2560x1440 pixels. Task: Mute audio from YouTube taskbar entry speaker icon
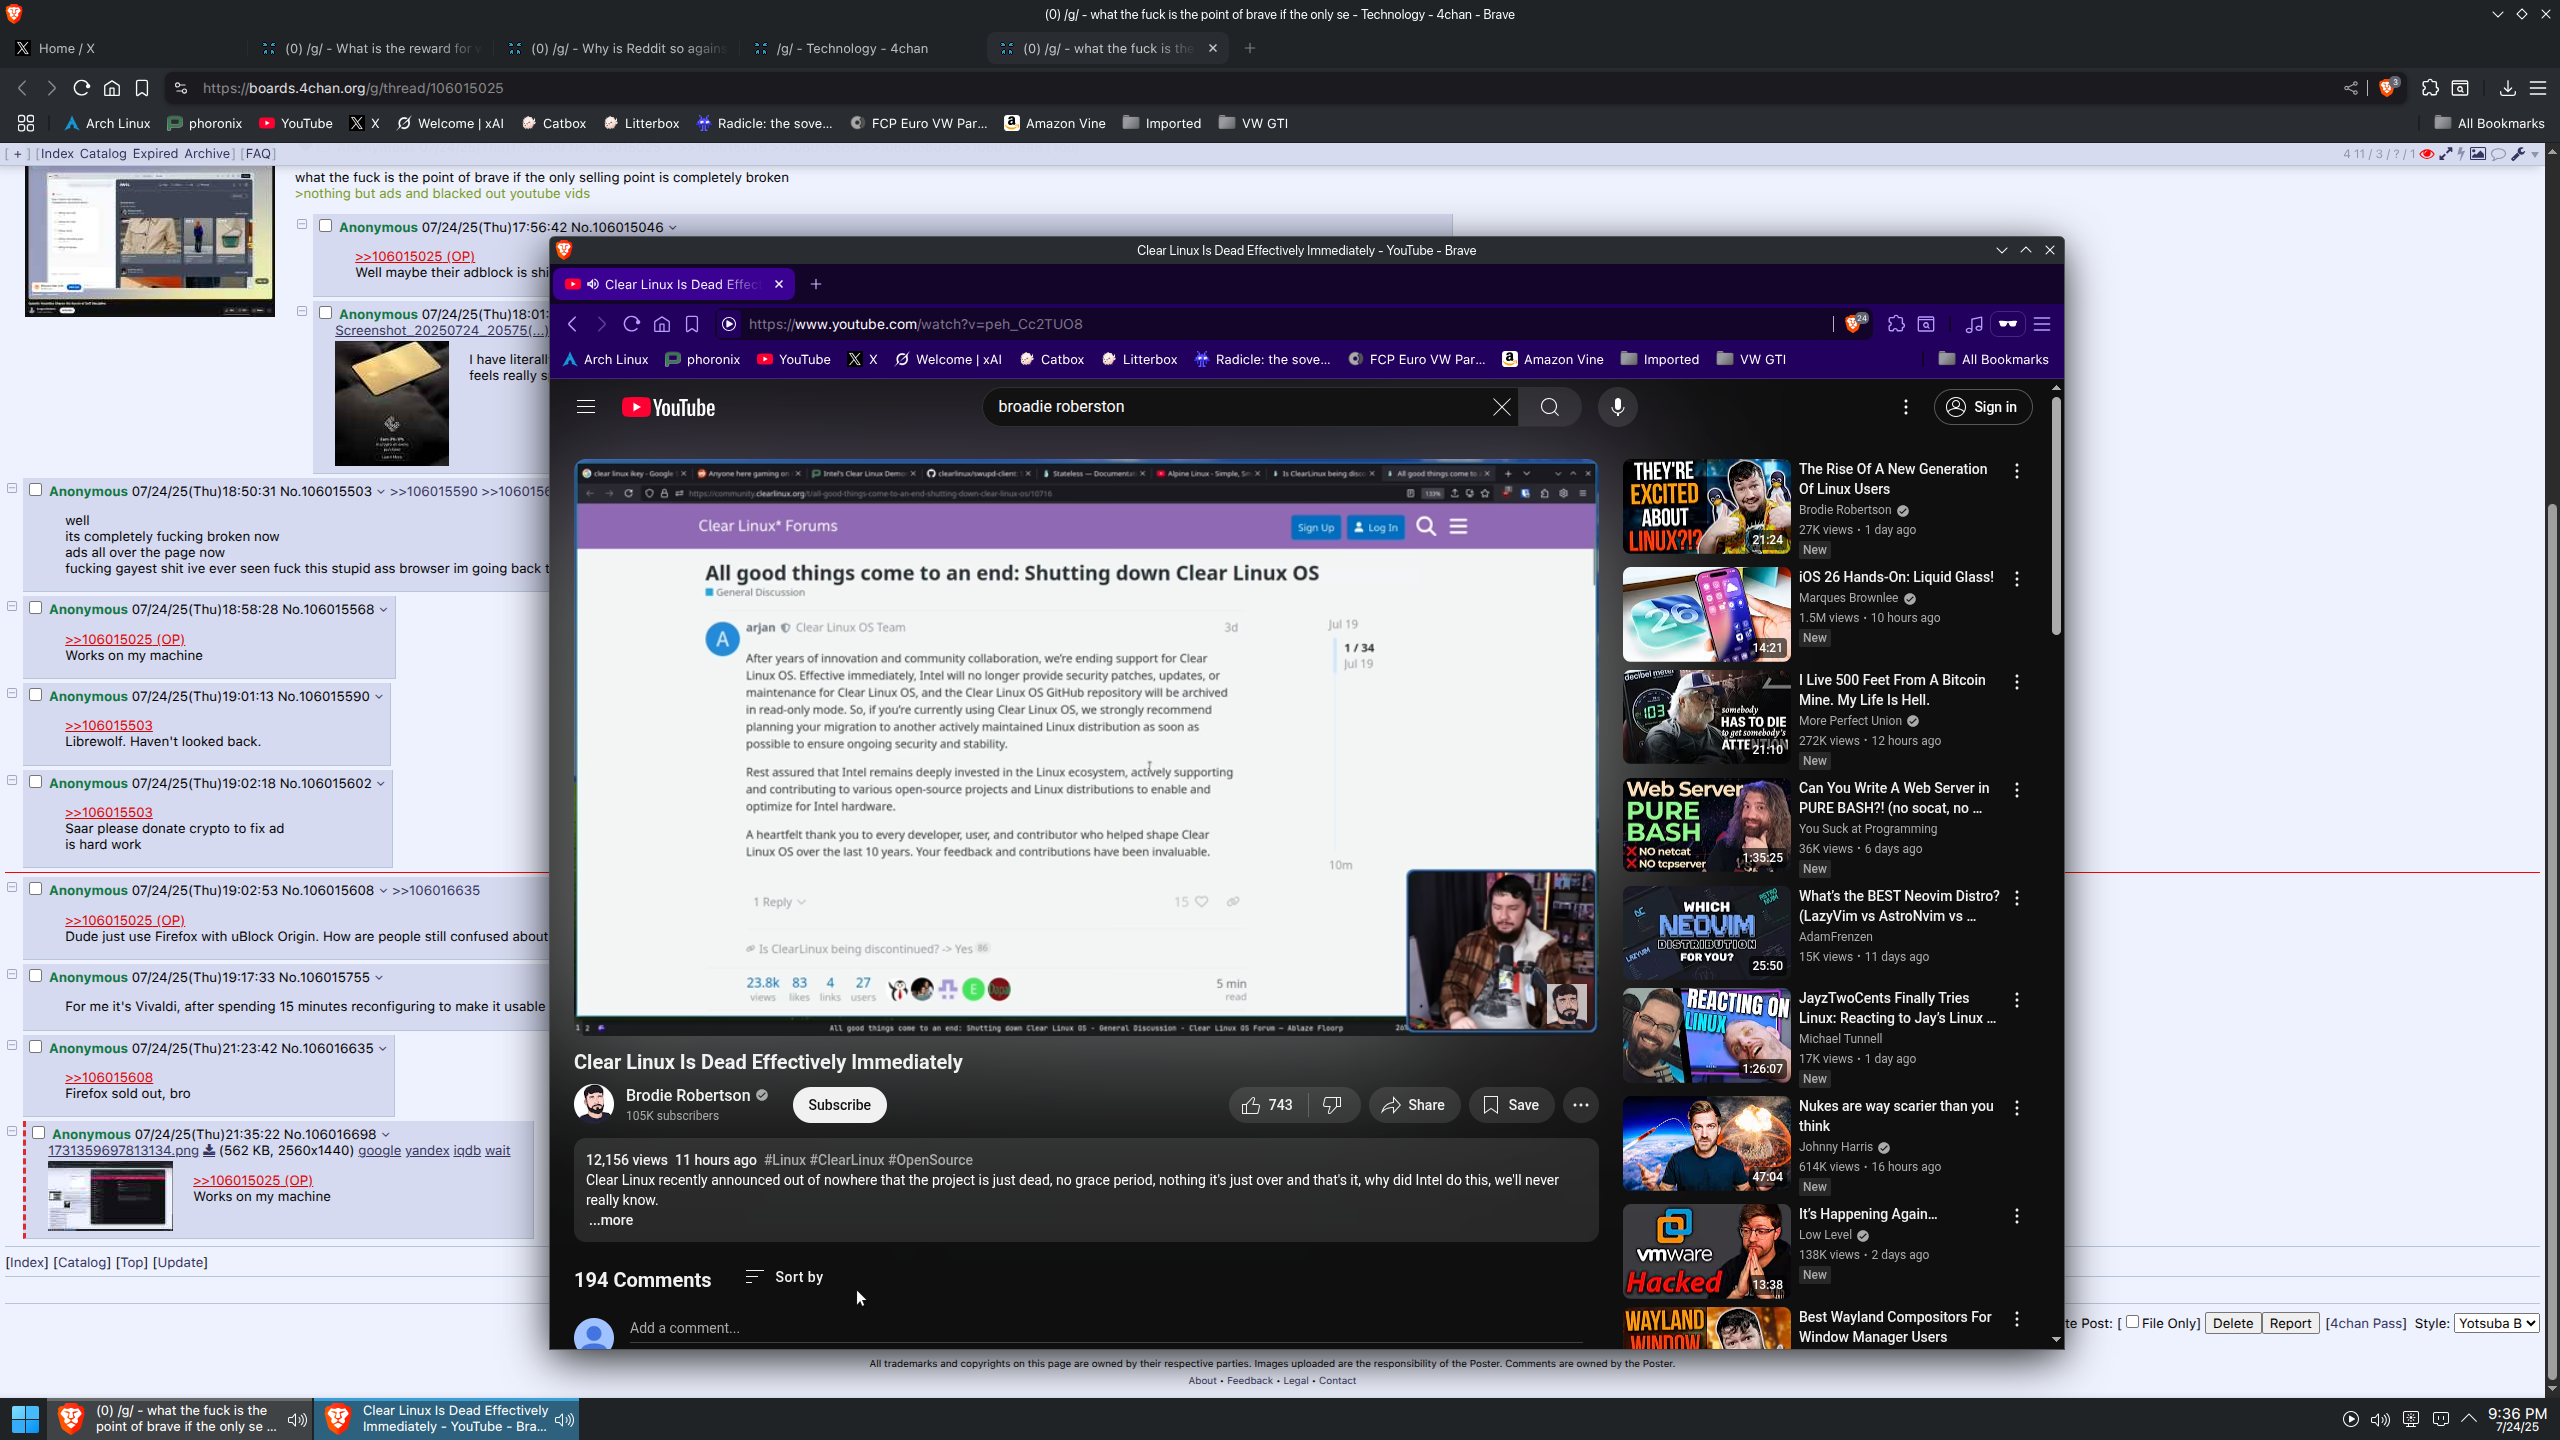(x=564, y=1419)
